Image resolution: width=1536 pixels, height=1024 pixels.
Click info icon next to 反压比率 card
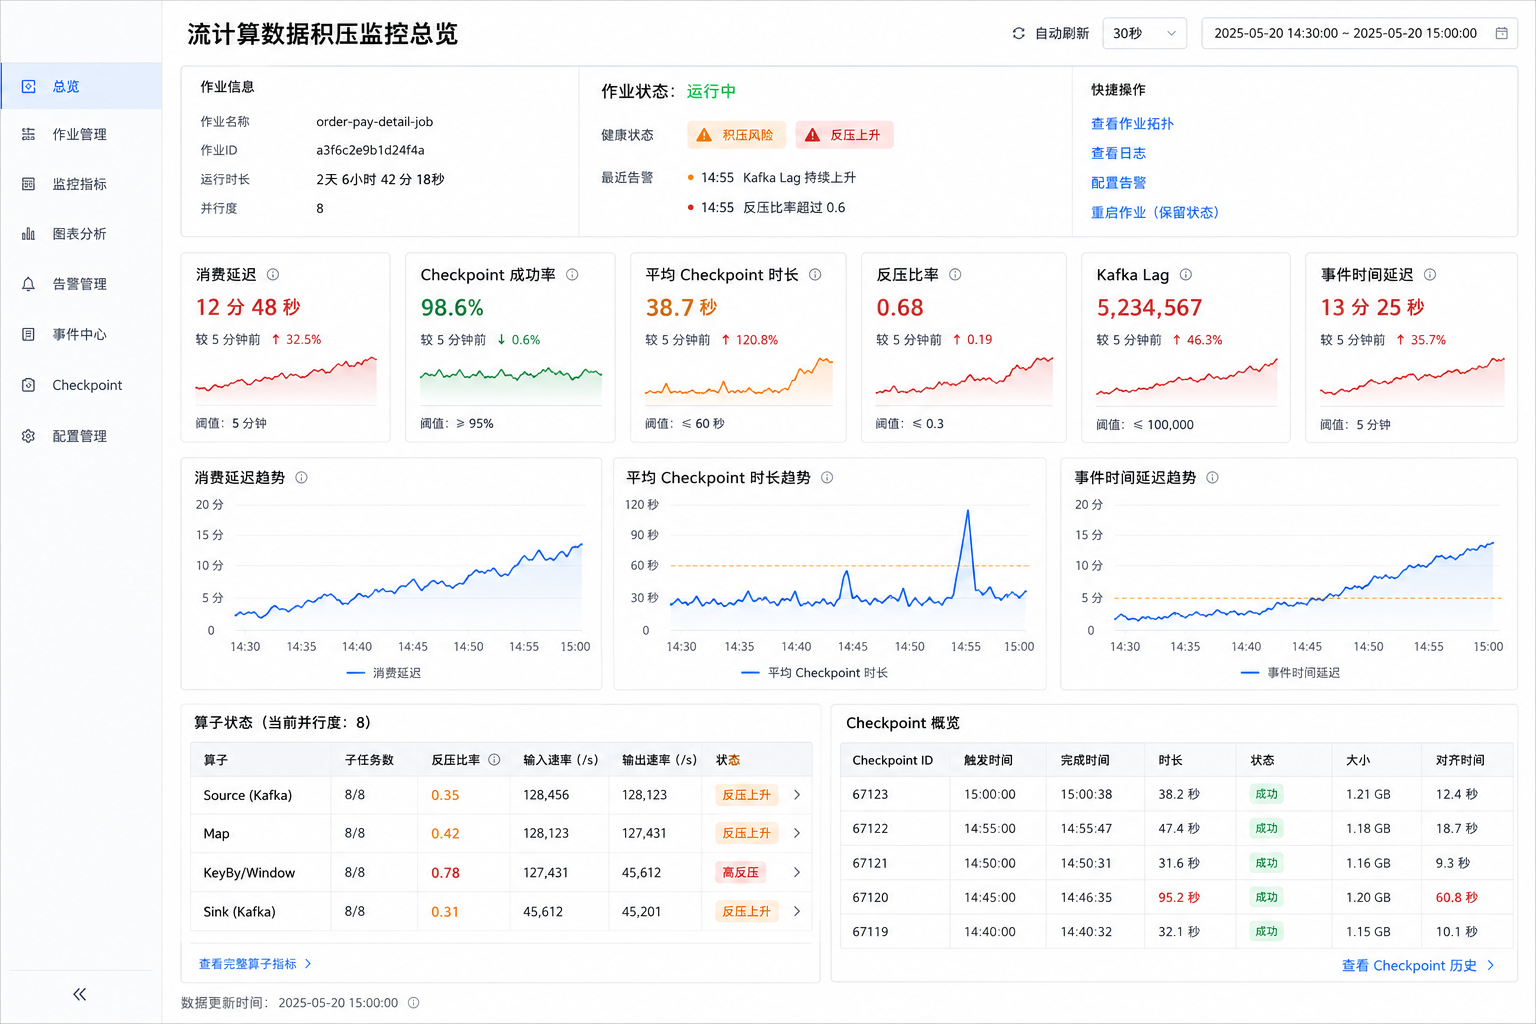point(955,274)
